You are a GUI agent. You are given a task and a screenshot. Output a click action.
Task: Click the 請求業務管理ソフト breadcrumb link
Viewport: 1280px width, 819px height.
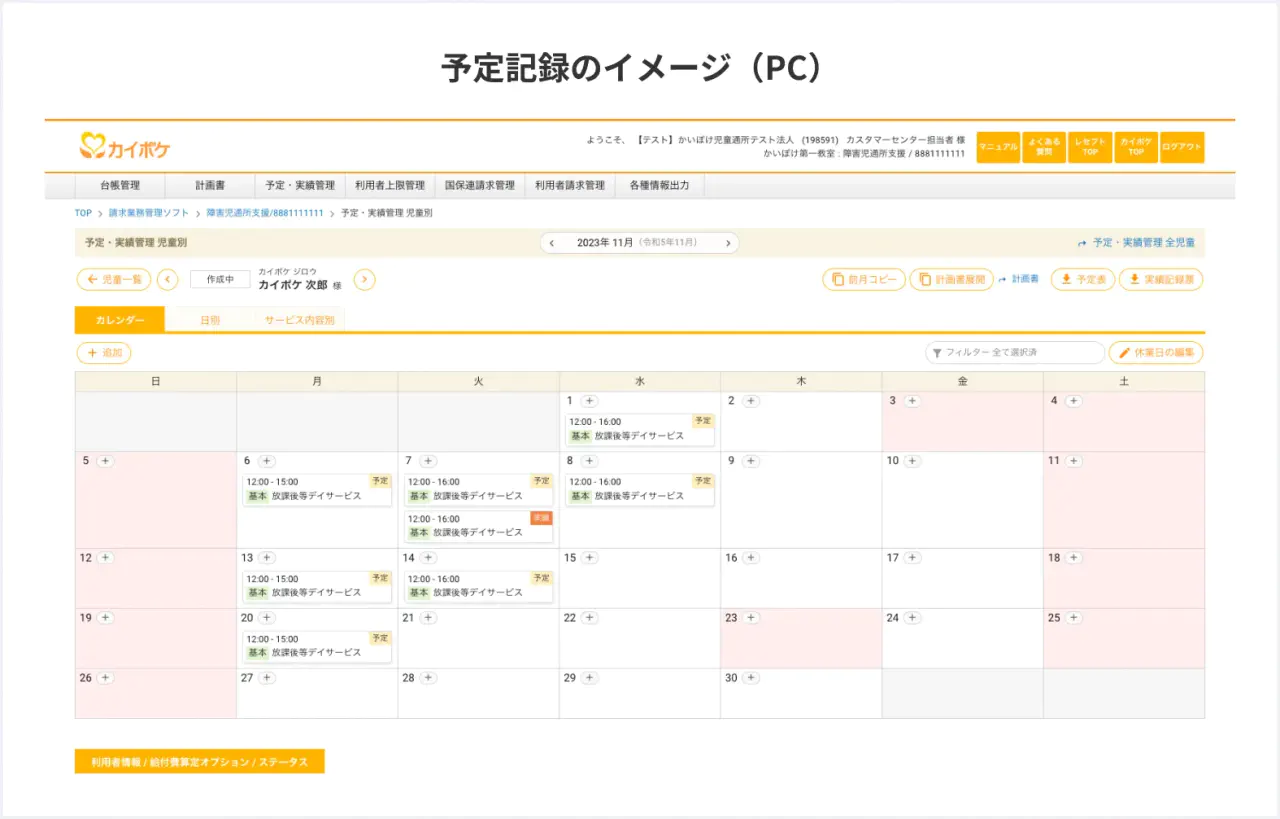(x=149, y=213)
